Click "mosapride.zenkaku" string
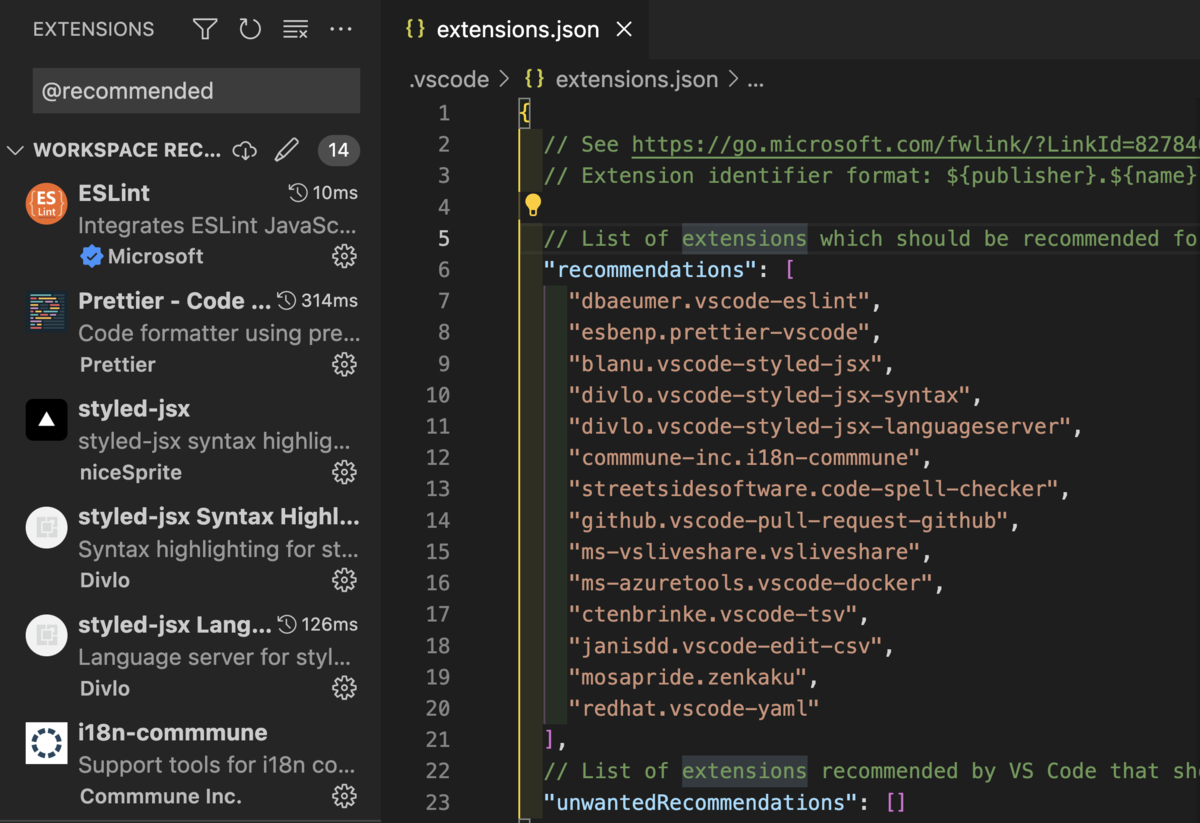 coord(687,677)
